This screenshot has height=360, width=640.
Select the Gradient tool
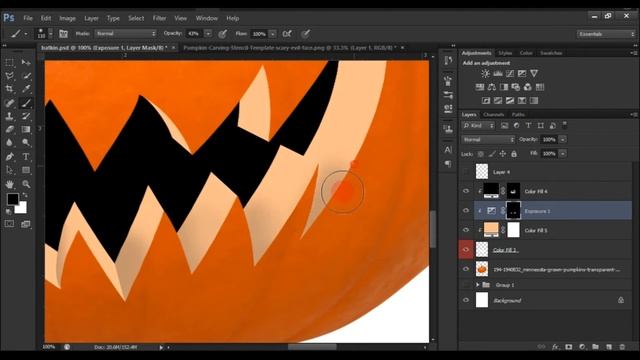(26, 129)
